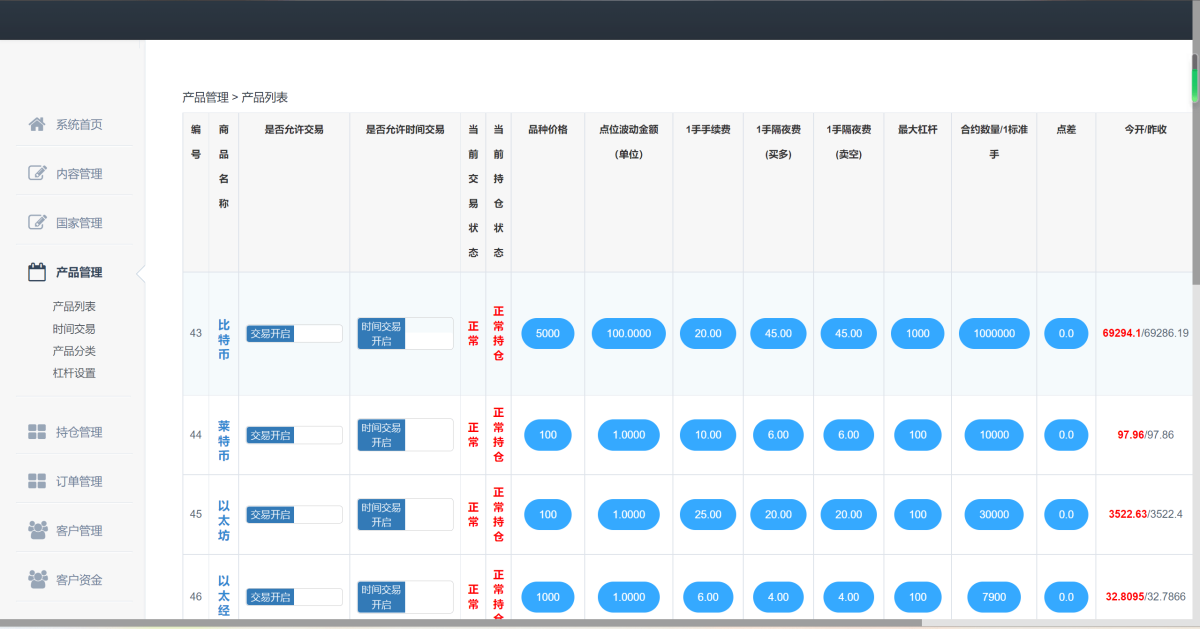Open the 比特币 product link

pos(224,340)
